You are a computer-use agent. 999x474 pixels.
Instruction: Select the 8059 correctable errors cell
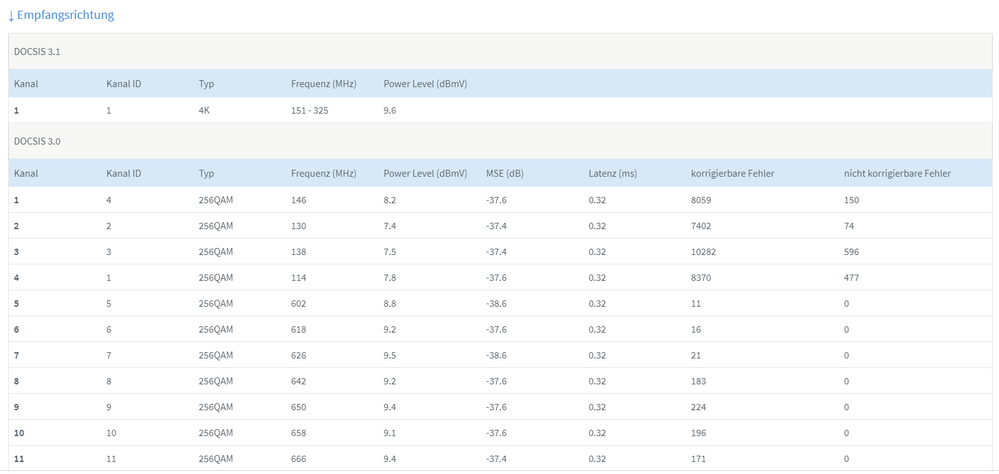[701, 200]
